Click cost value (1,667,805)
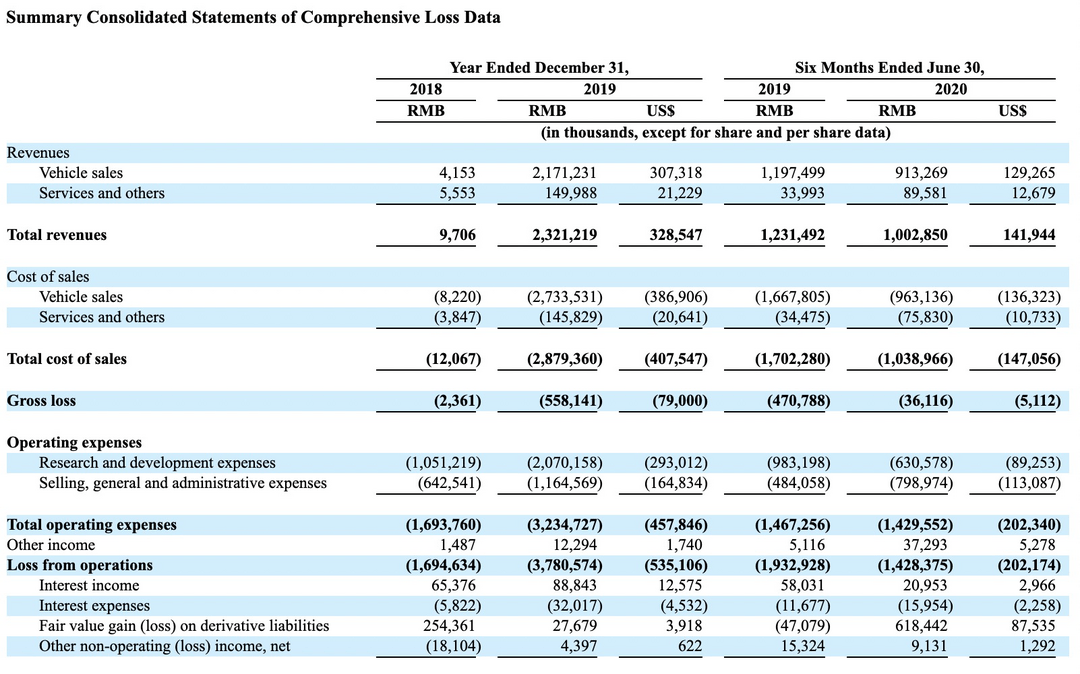This screenshot has height=674, width=1080. [x=792, y=297]
